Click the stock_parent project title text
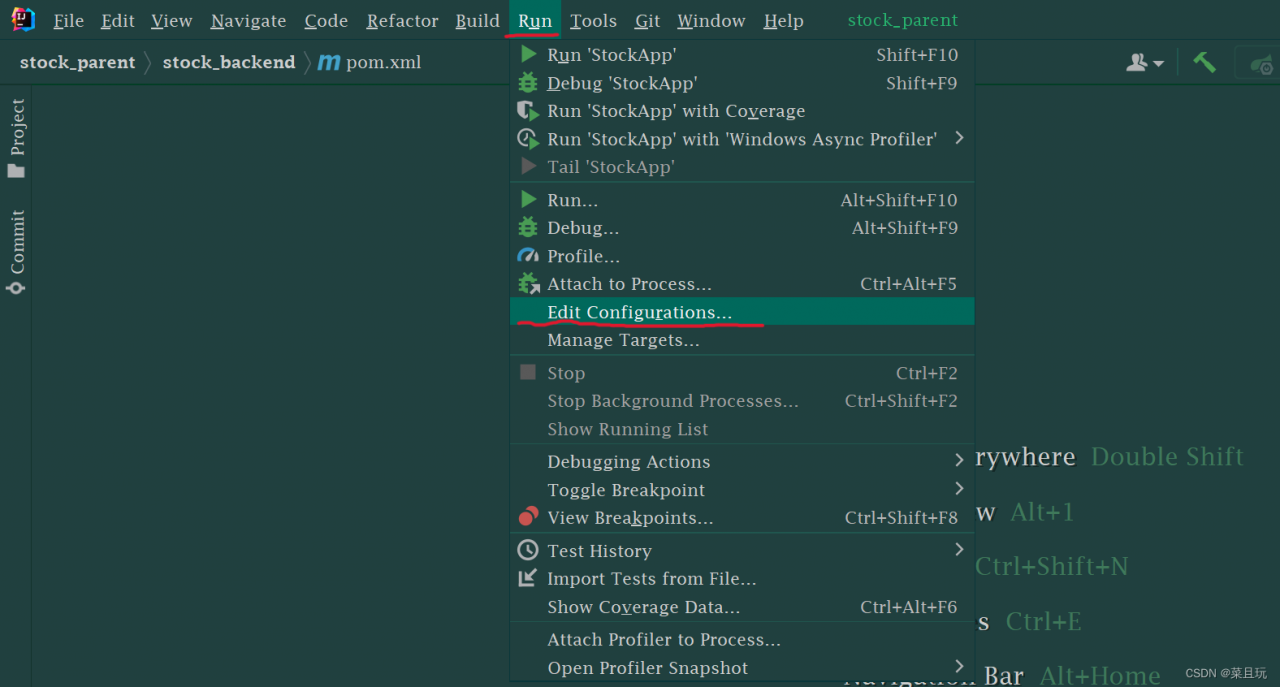The height and width of the screenshot is (687, 1280). coord(902,20)
